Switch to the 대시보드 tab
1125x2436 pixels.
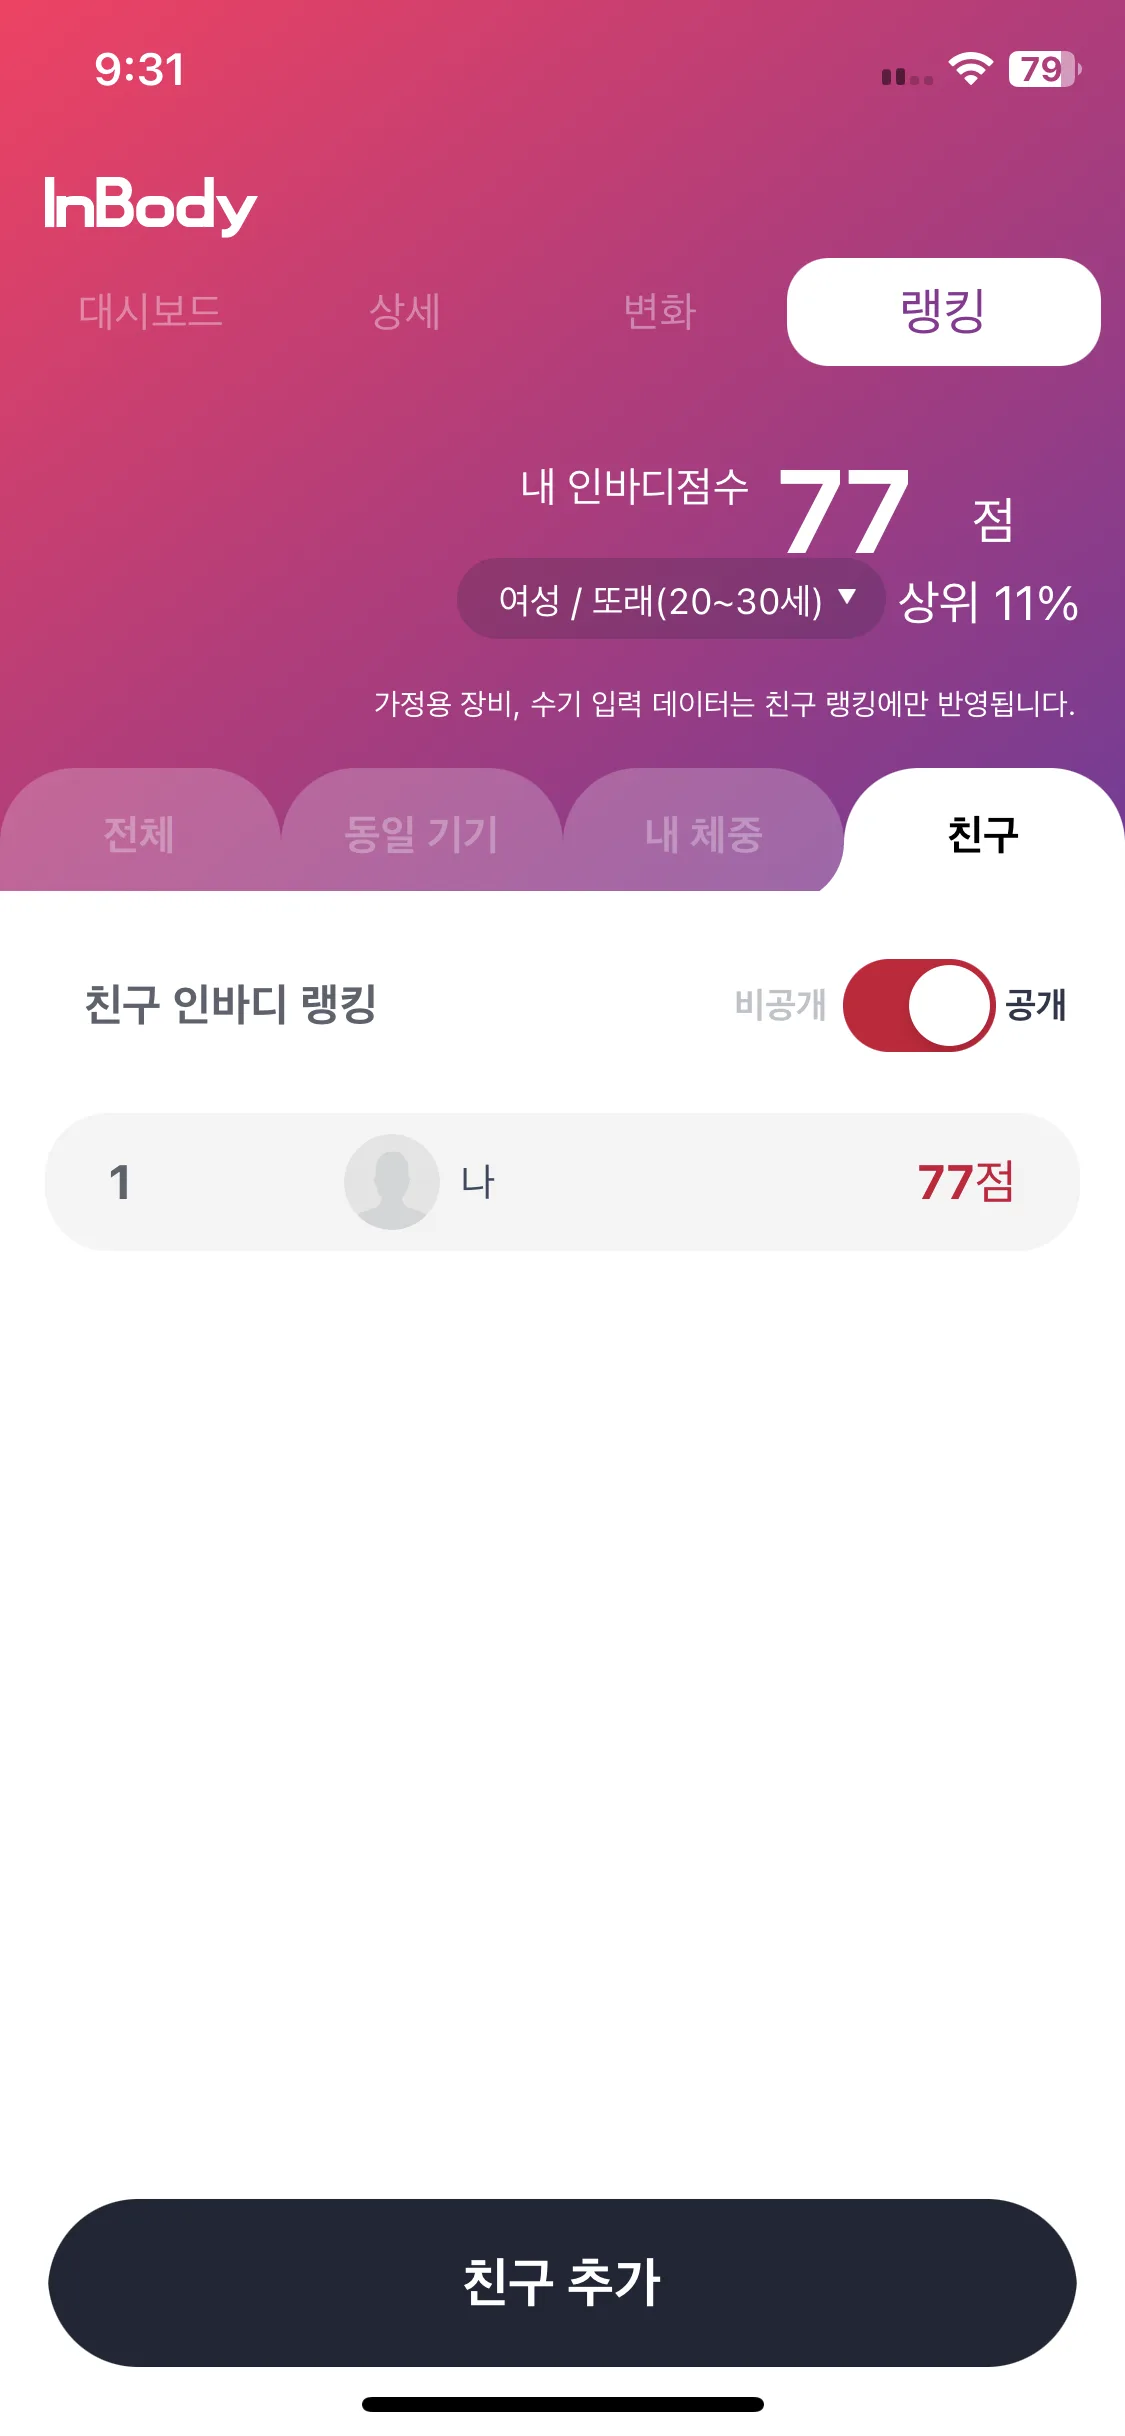[150, 311]
